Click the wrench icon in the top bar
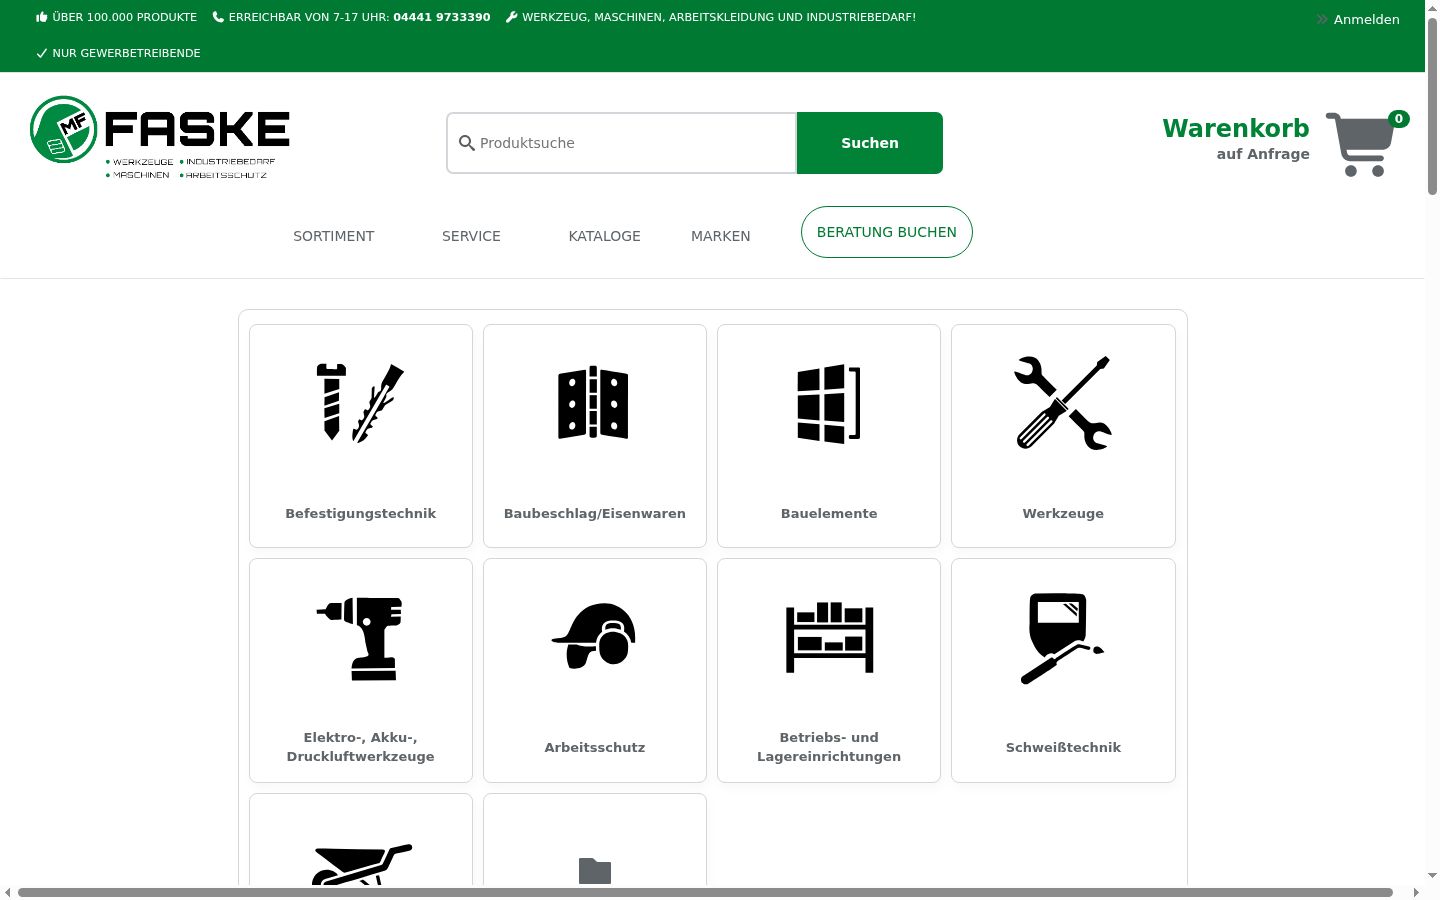Image resolution: width=1440 pixels, height=900 pixels. pyautogui.click(x=511, y=17)
